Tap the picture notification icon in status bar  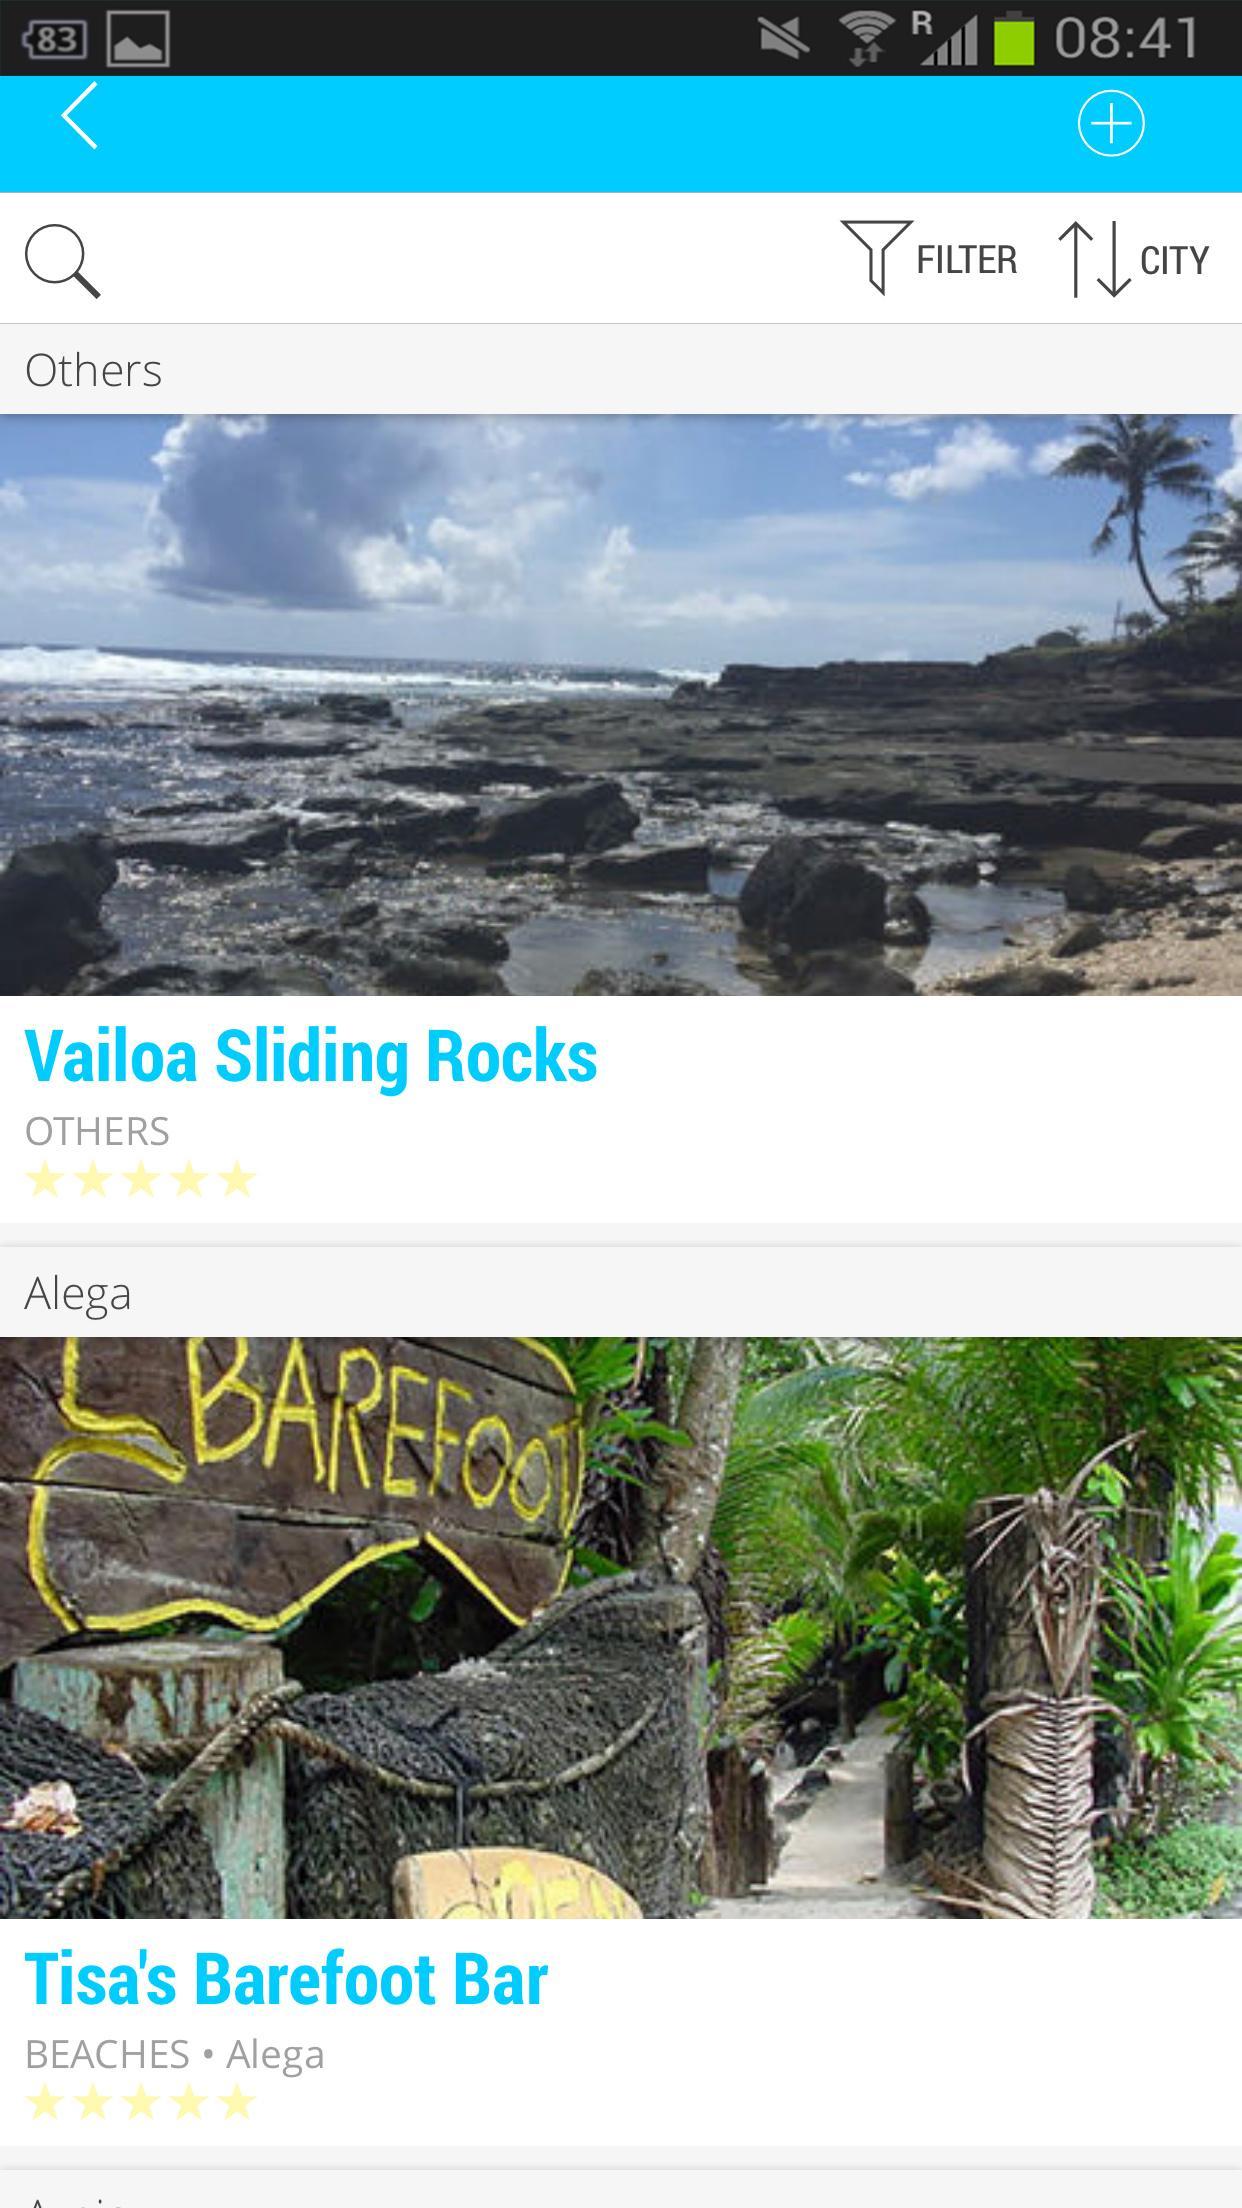pyautogui.click(x=138, y=39)
